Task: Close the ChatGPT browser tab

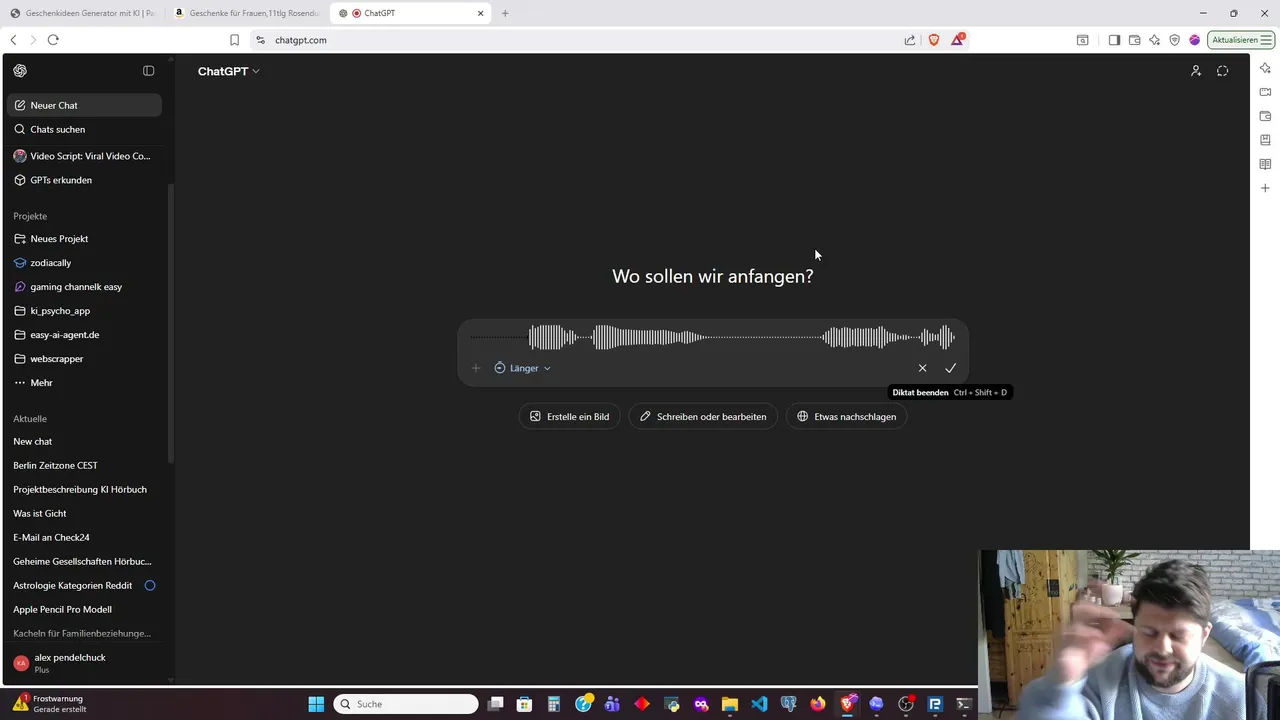Action: click(481, 13)
